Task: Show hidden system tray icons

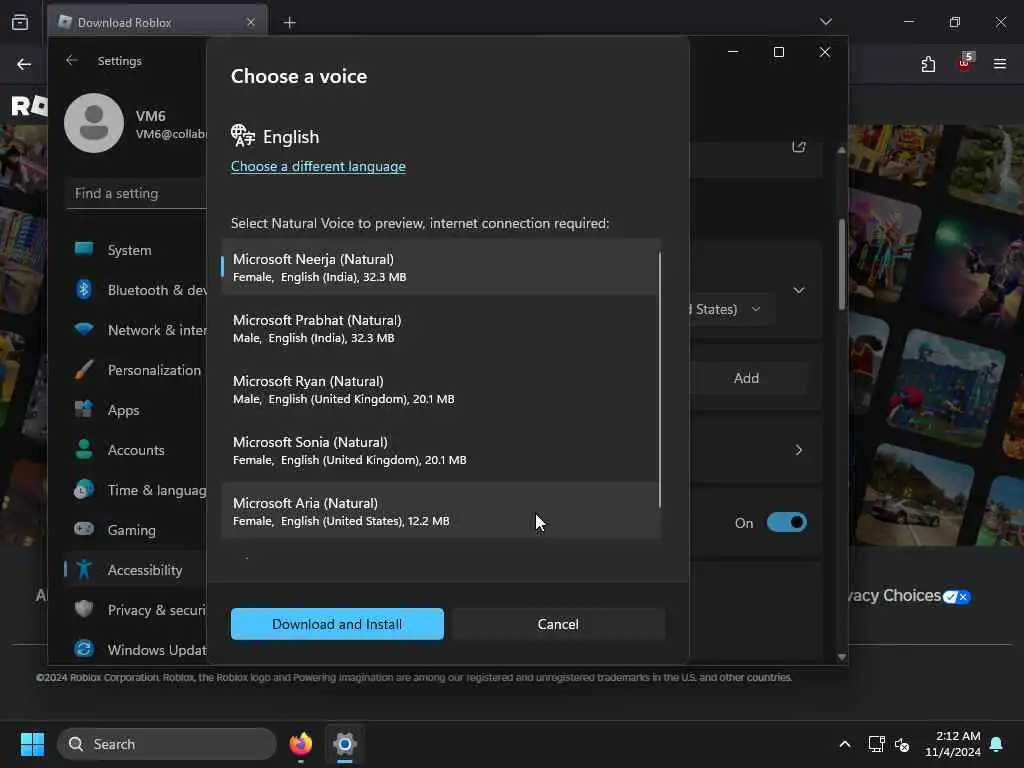Action: click(x=844, y=744)
